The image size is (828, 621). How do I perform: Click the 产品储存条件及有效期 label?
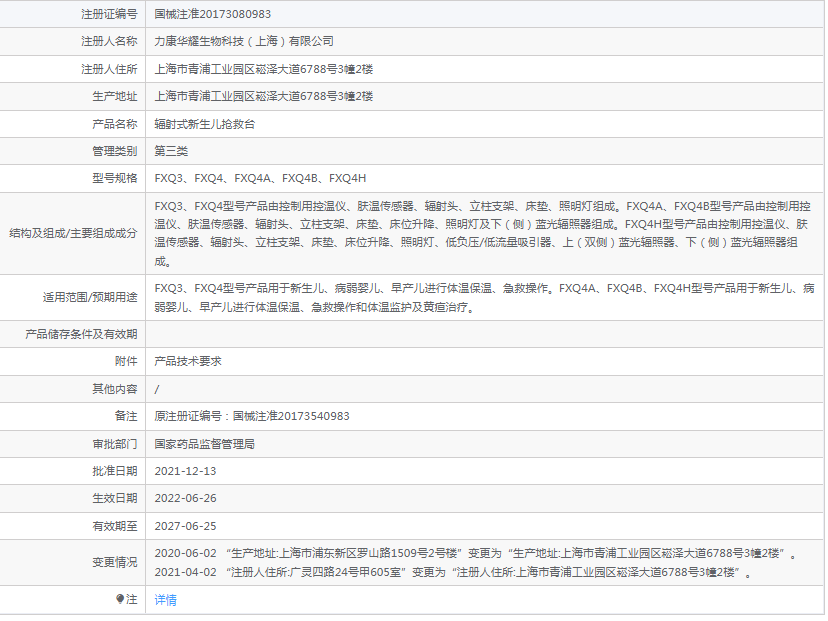coord(81,334)
